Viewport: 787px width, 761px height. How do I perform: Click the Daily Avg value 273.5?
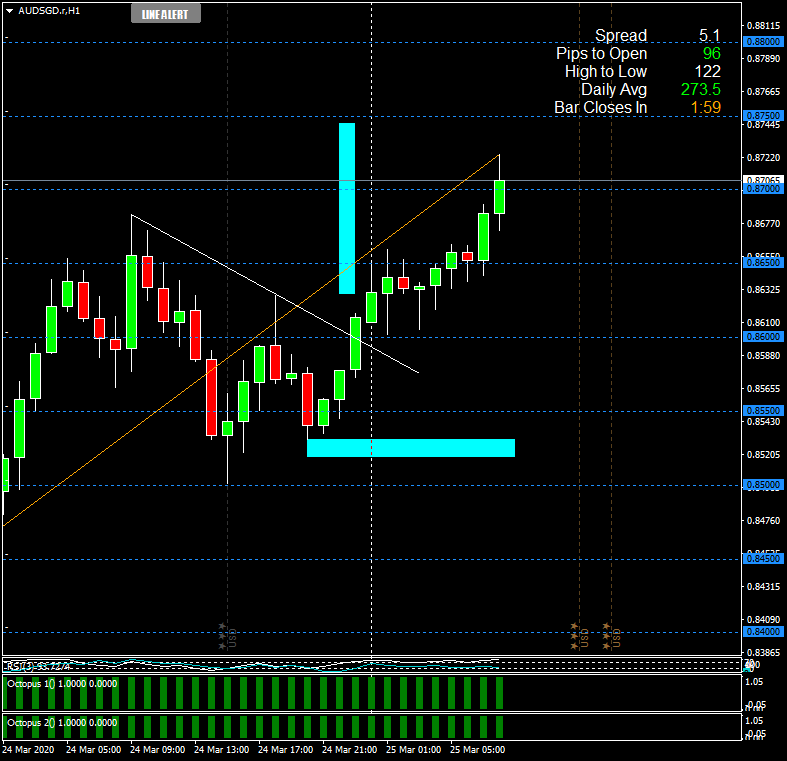701,89
